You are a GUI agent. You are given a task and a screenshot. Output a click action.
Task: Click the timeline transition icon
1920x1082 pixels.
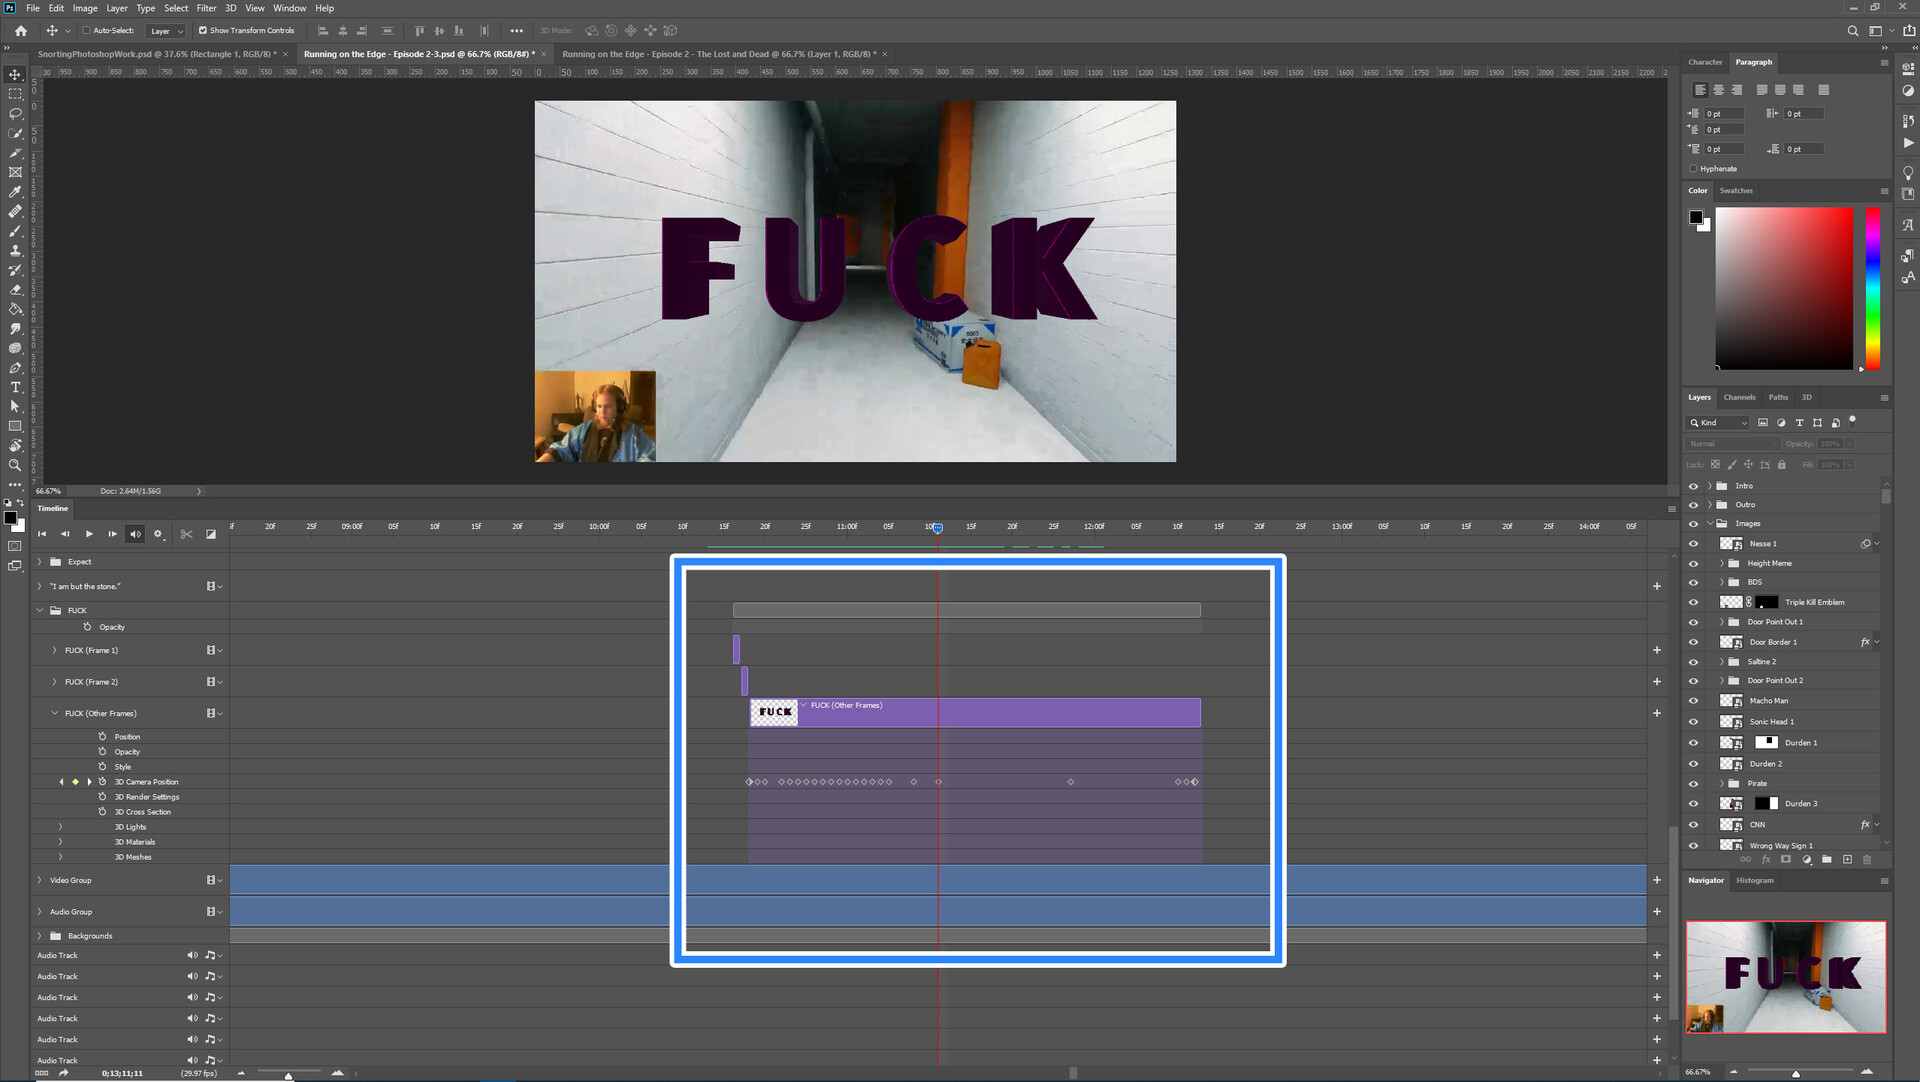211,534
